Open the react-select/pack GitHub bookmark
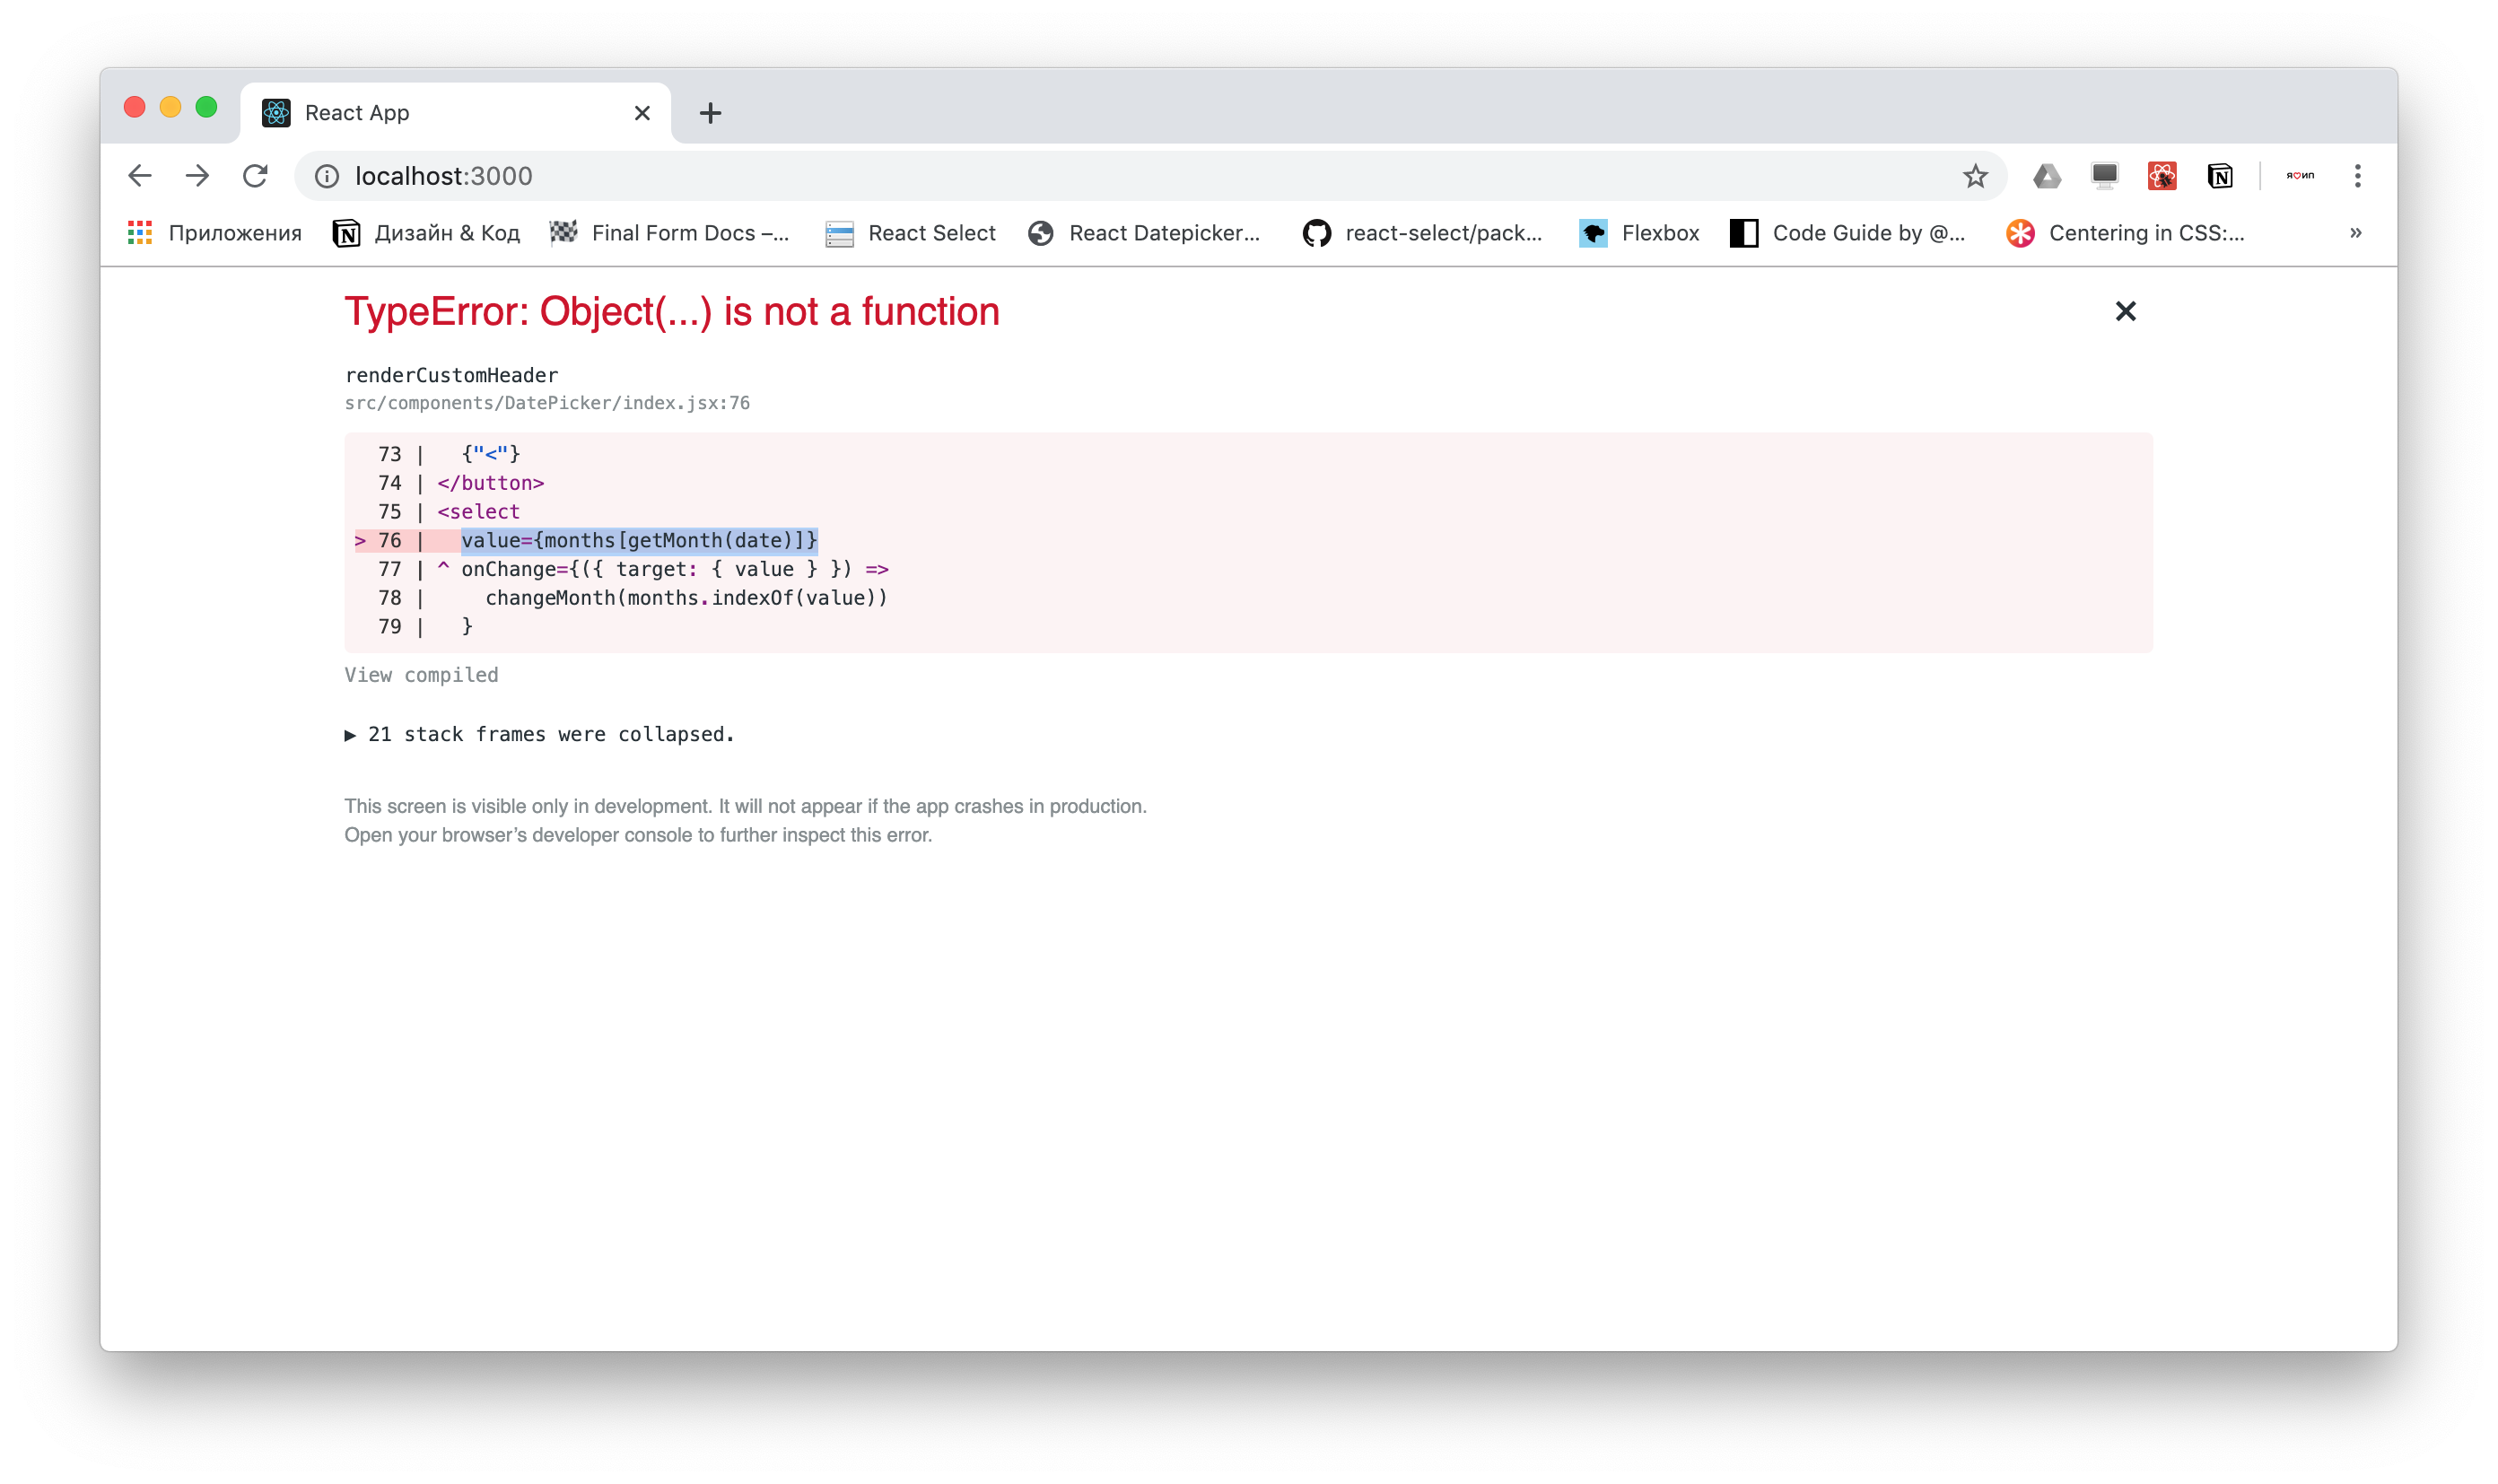This screenshot has width=2498, height=1484. pos(1425,232)
